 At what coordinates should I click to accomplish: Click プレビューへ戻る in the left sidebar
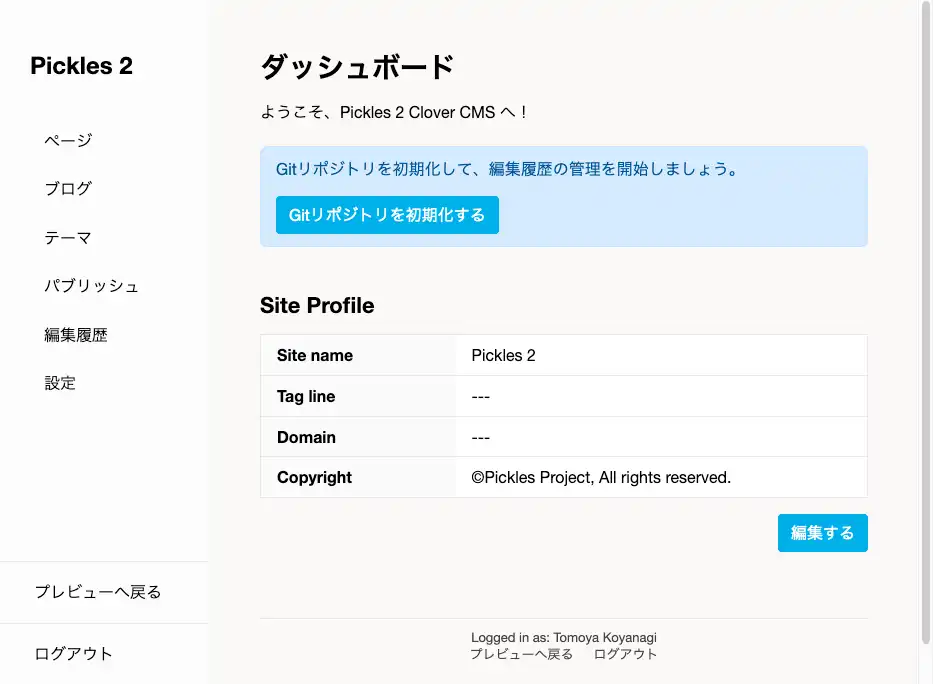[98, 592]
